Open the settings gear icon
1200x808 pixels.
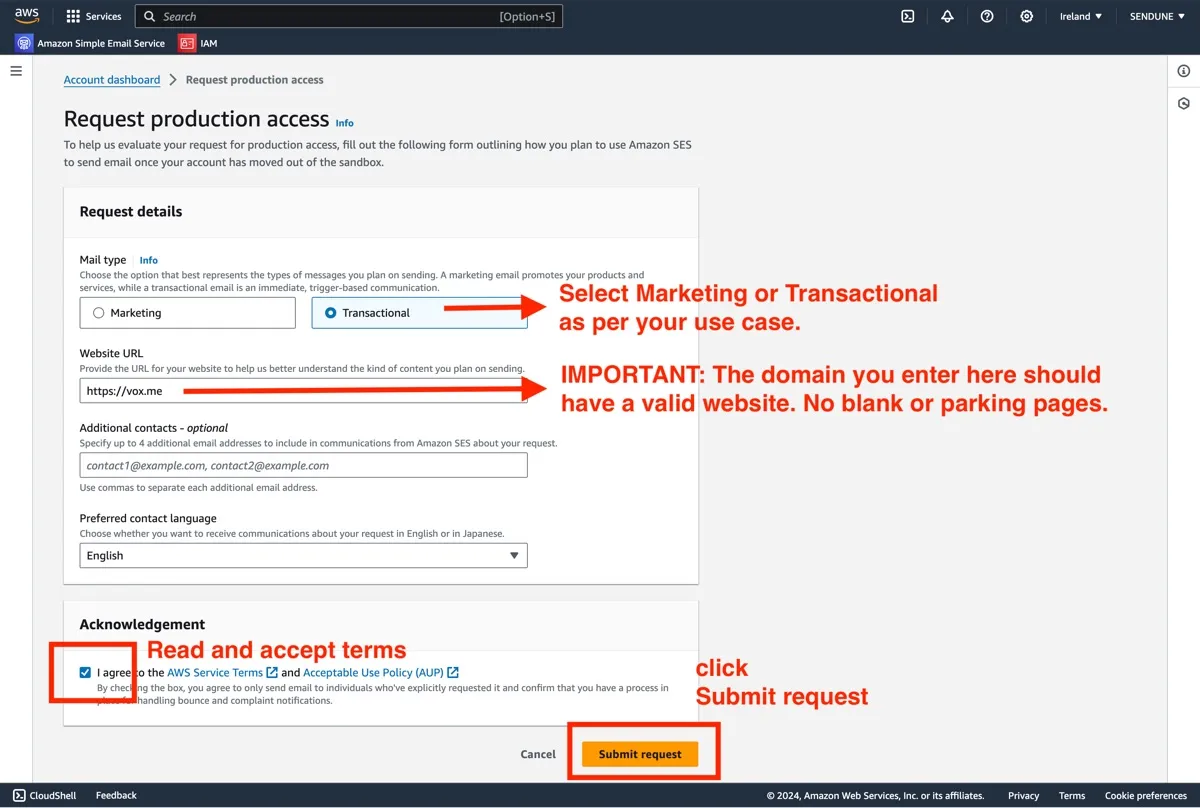point(1027,16)
